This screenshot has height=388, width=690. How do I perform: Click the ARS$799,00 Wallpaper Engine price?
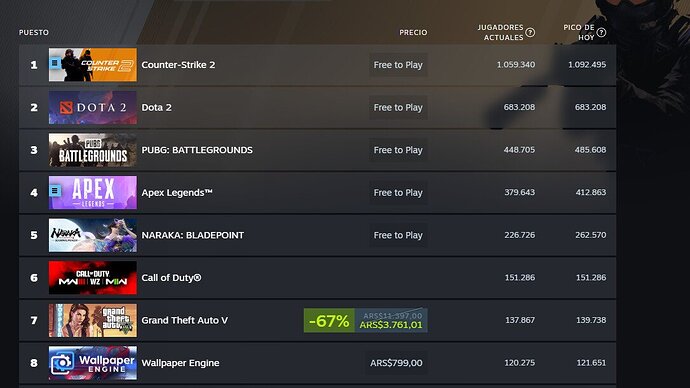[396, 363]
